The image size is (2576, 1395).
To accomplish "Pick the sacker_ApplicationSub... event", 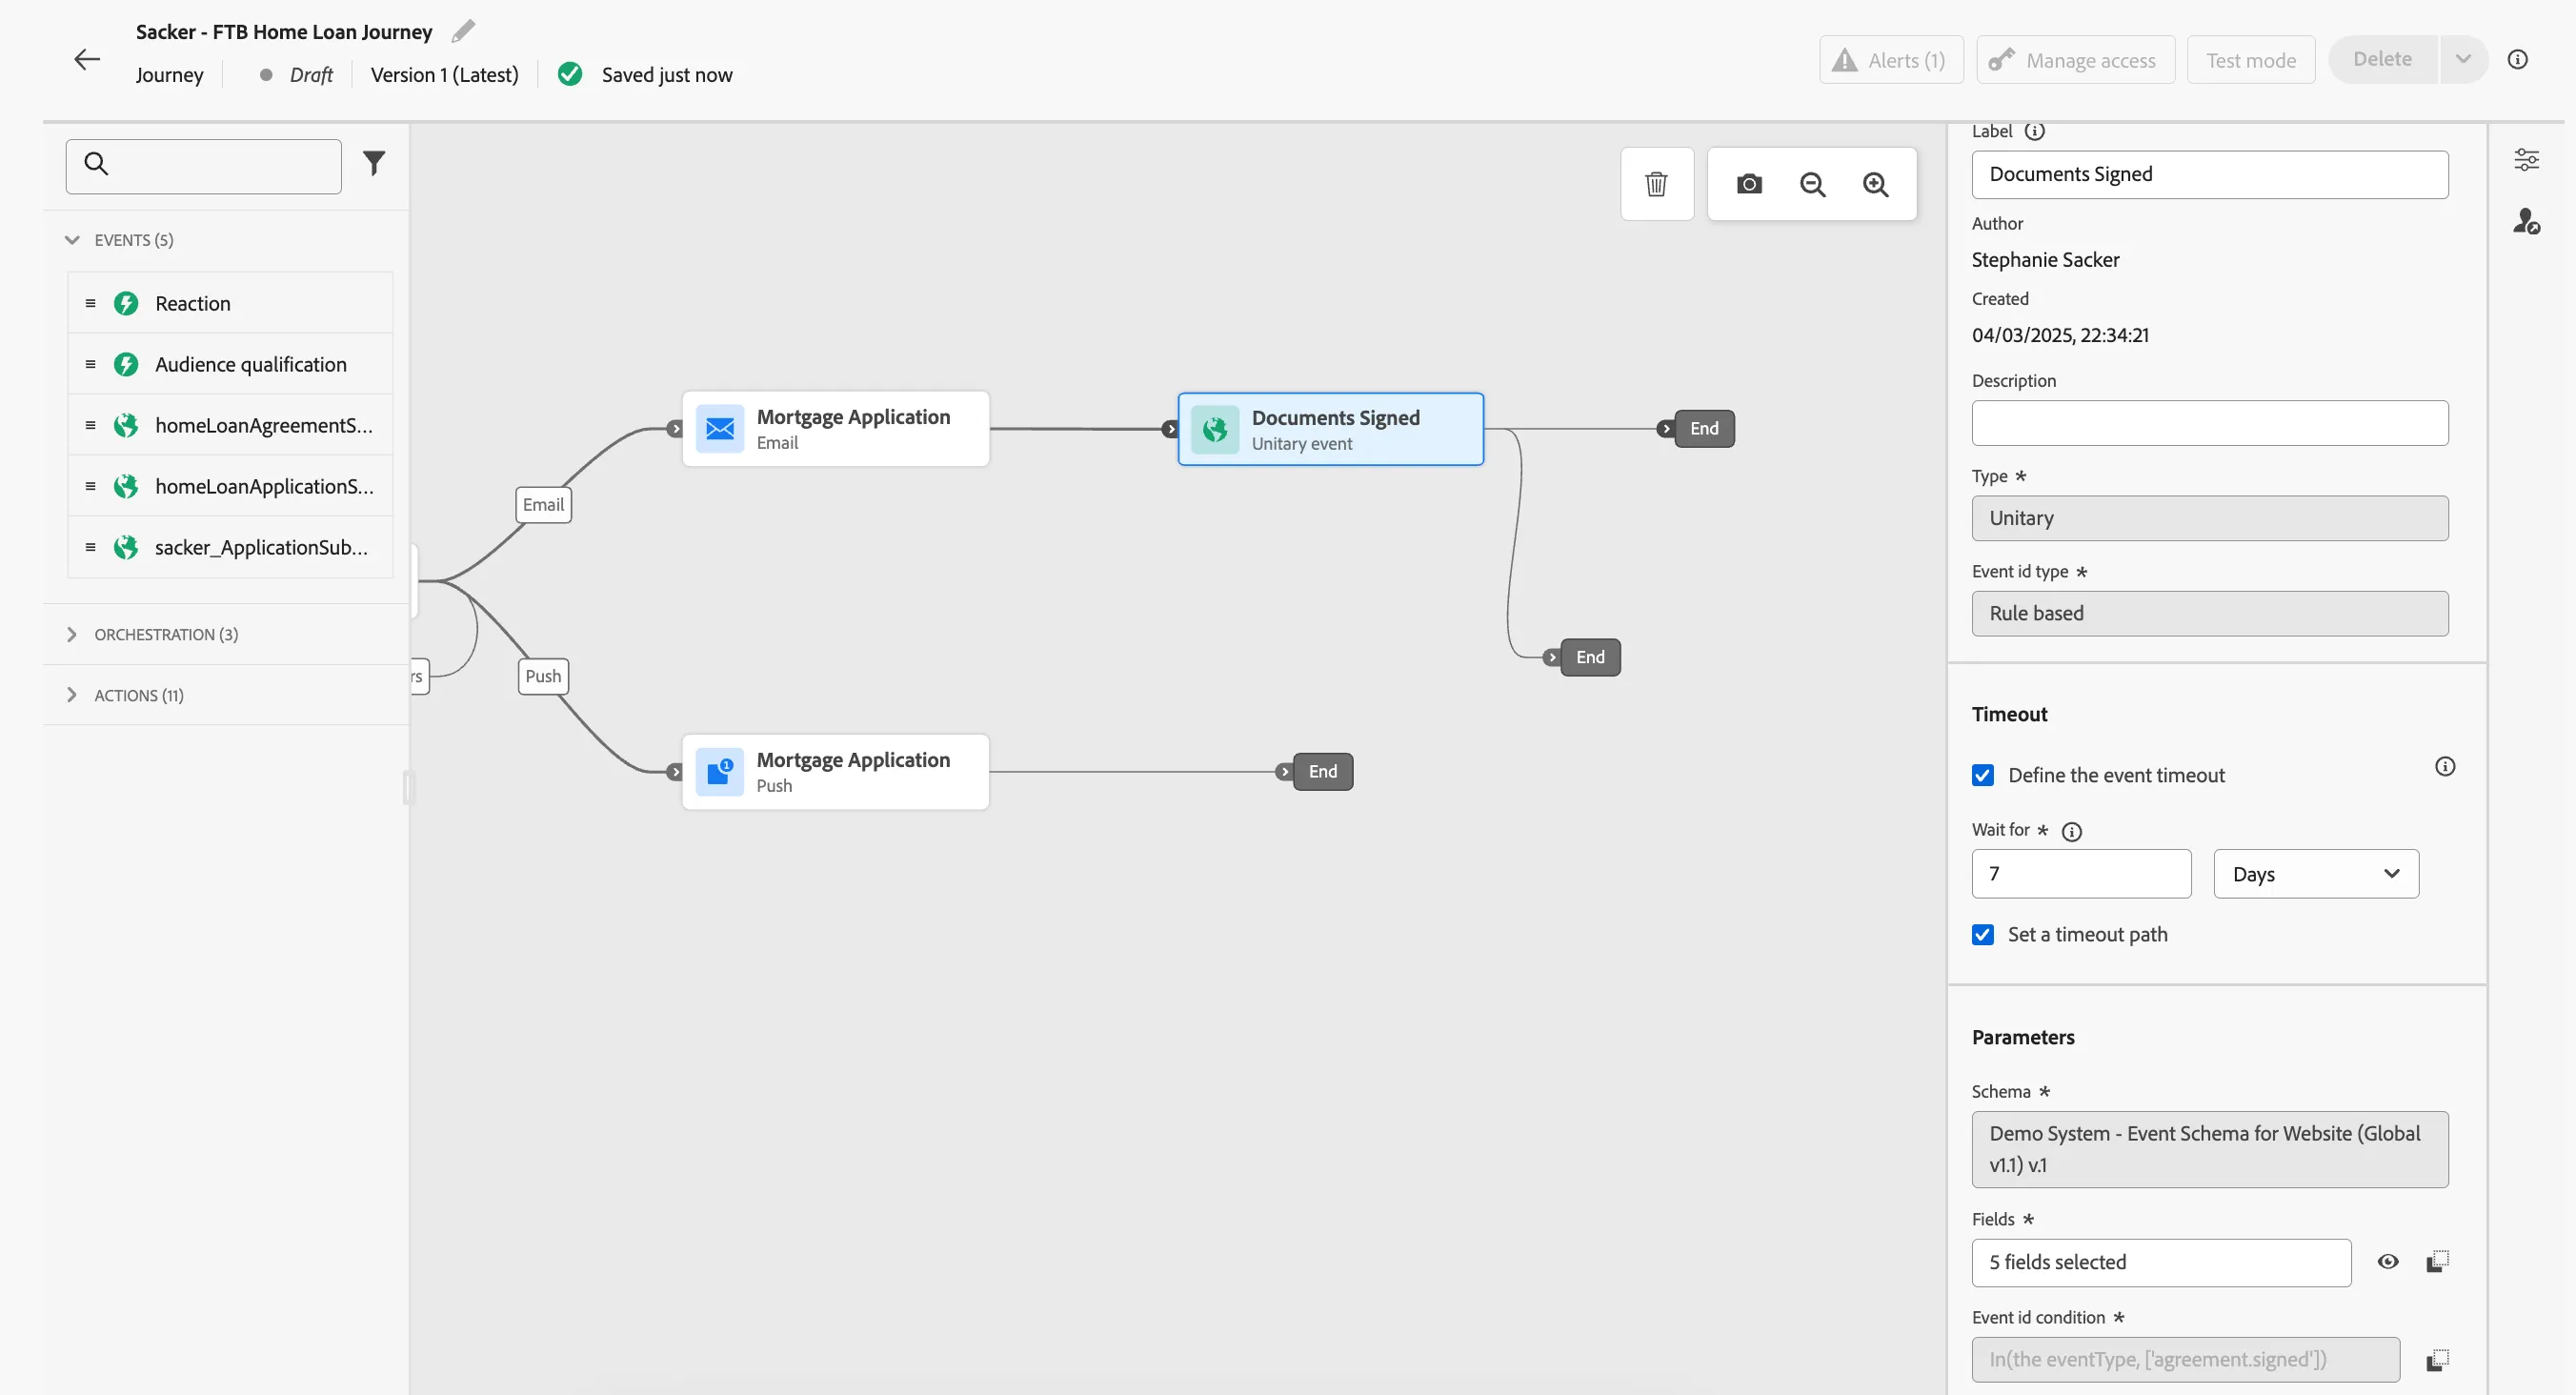I will click(230, 547).
